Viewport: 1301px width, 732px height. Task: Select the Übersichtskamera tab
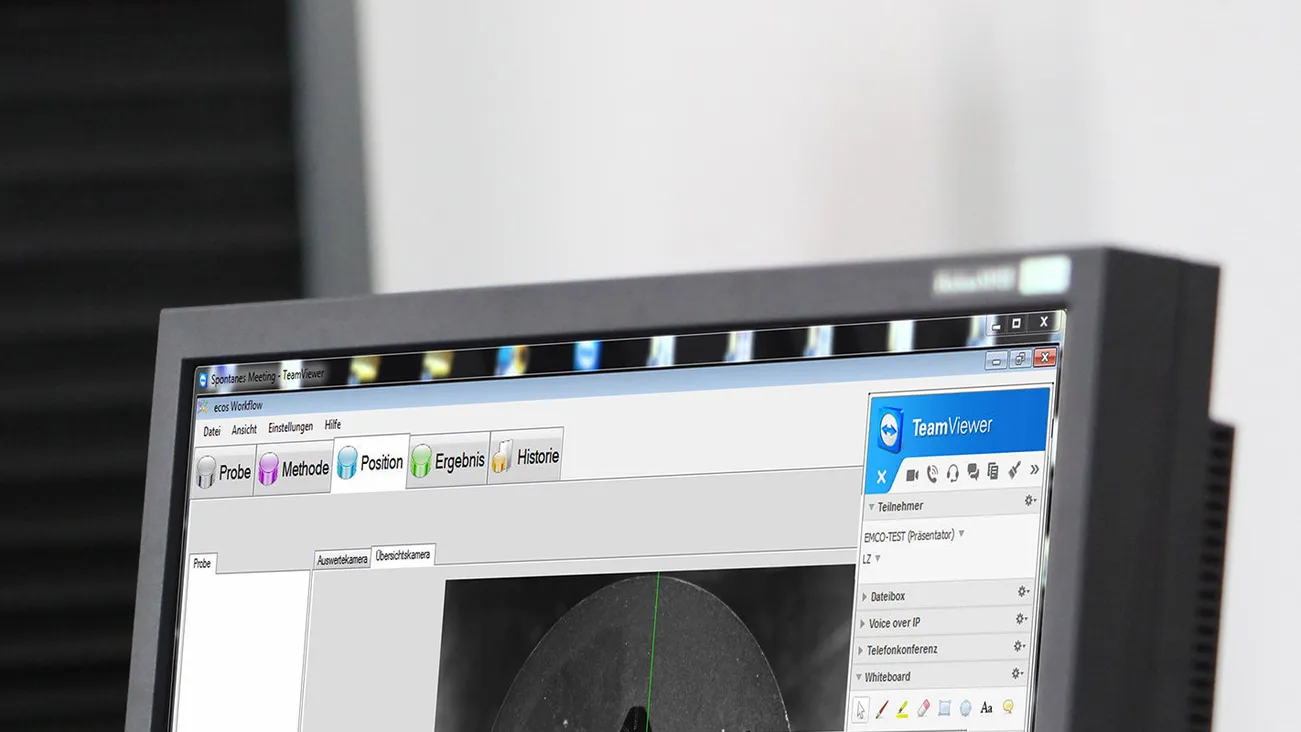403,555
